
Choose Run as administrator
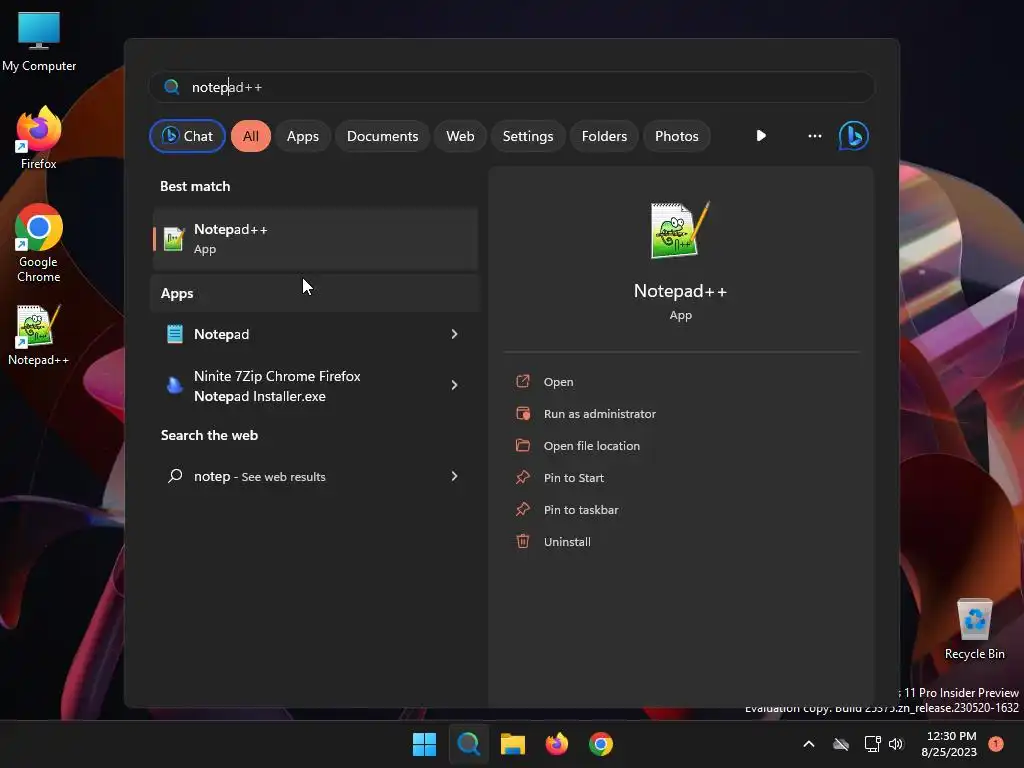[x=600, y=414]
